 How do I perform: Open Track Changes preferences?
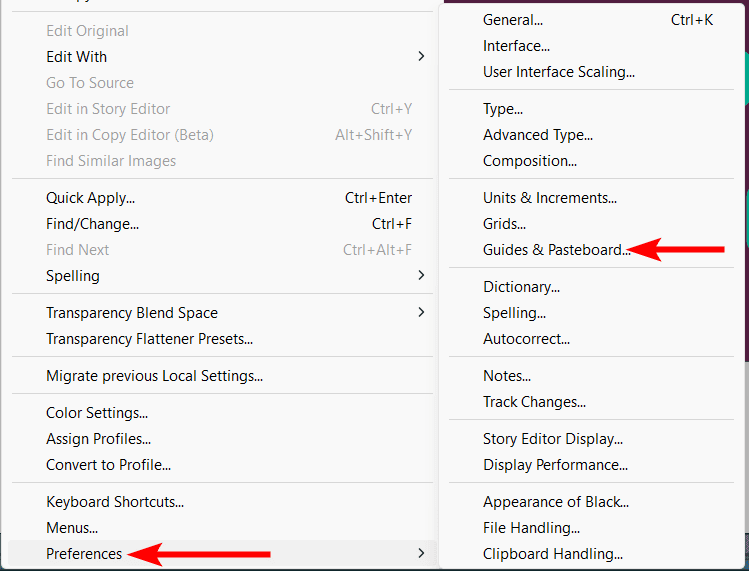pyautogui.click(x=534, y=402)
